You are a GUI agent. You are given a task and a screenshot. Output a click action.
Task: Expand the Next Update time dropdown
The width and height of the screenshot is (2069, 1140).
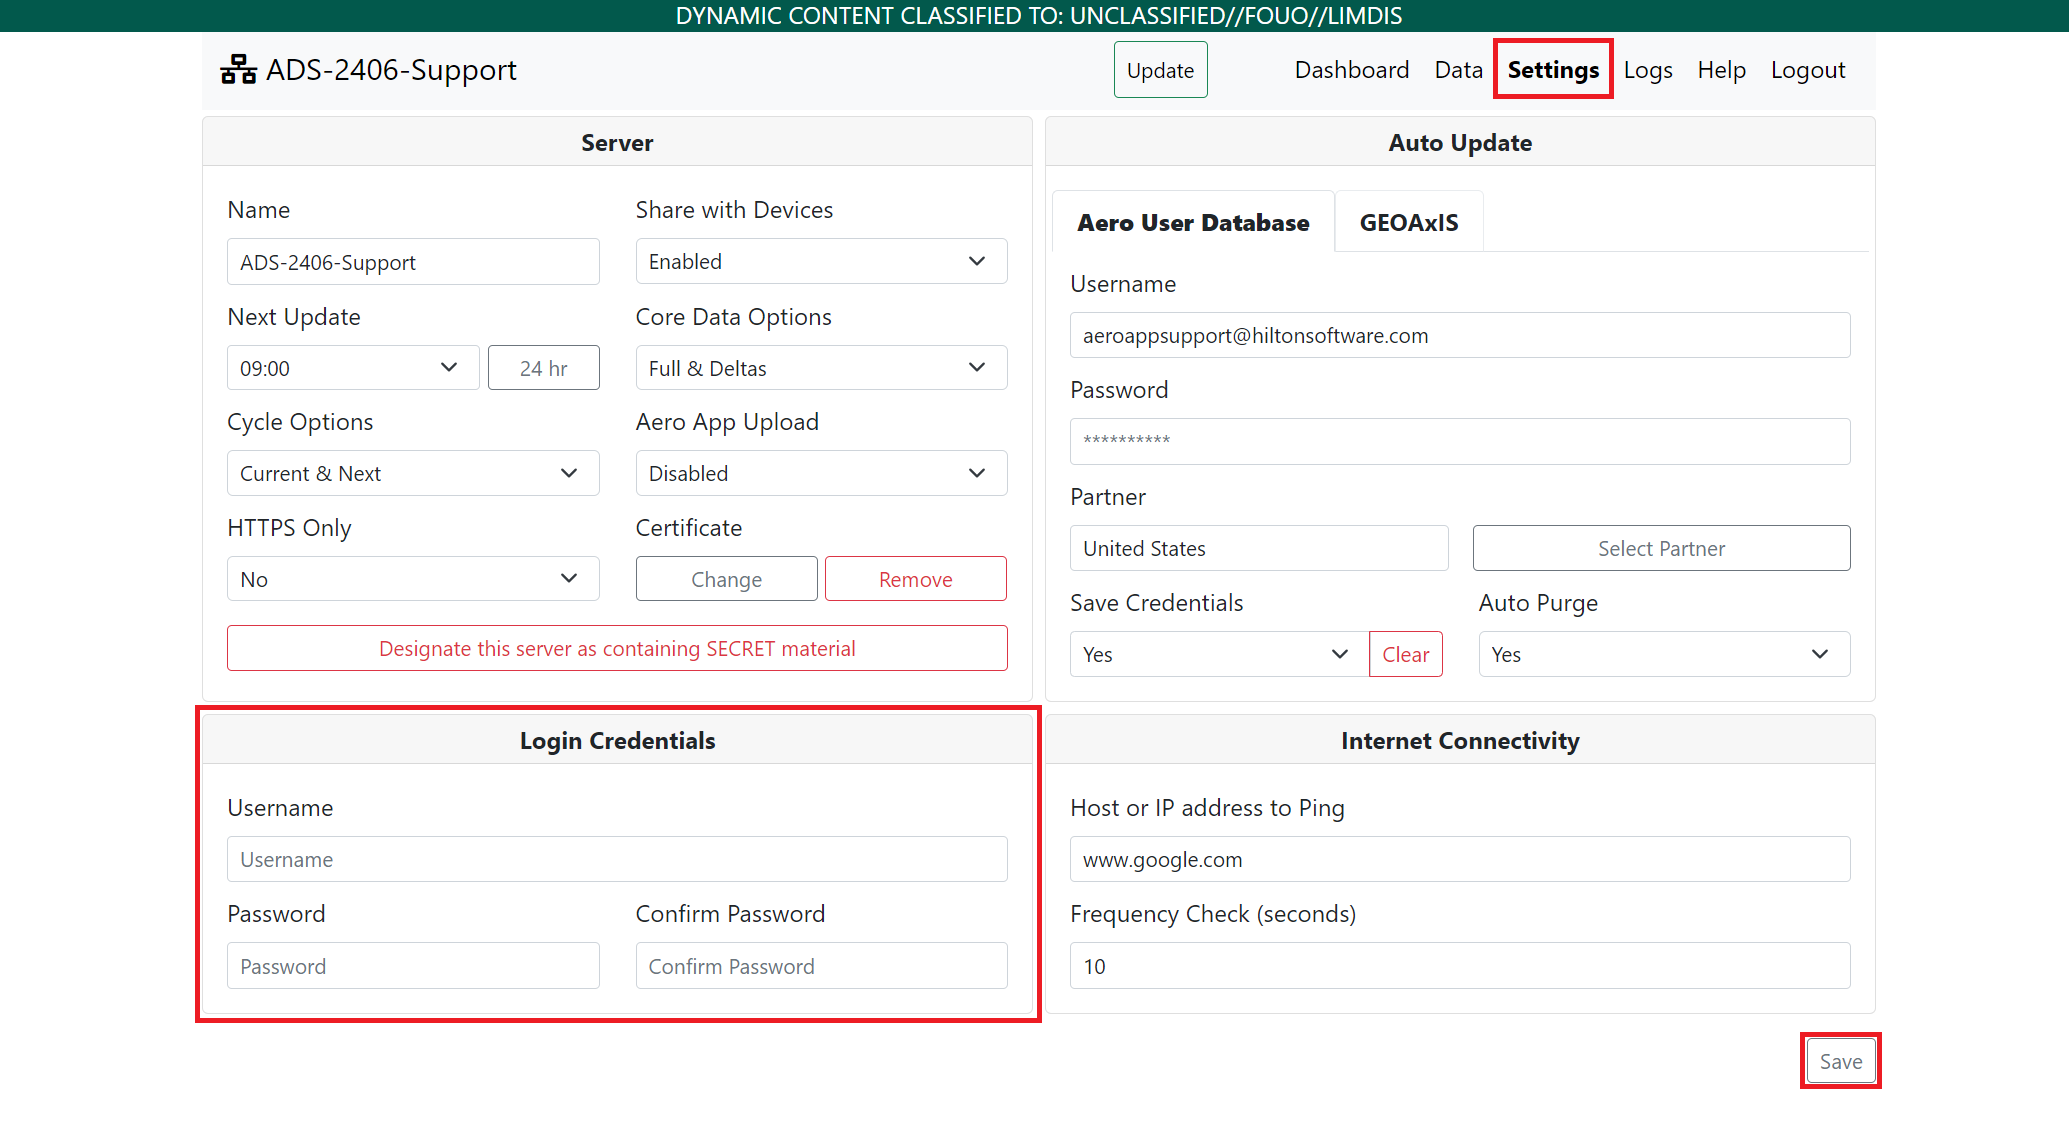[352, 368]
